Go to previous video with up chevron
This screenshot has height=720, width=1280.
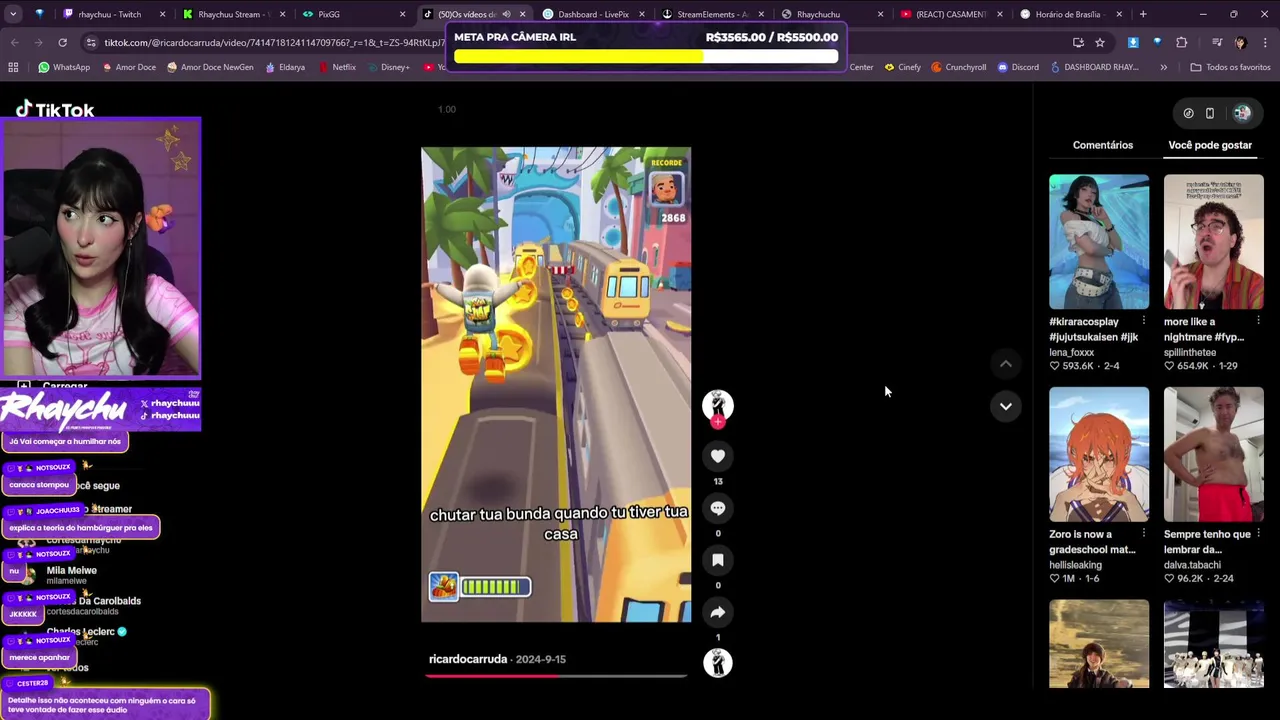coord(1006,364)
